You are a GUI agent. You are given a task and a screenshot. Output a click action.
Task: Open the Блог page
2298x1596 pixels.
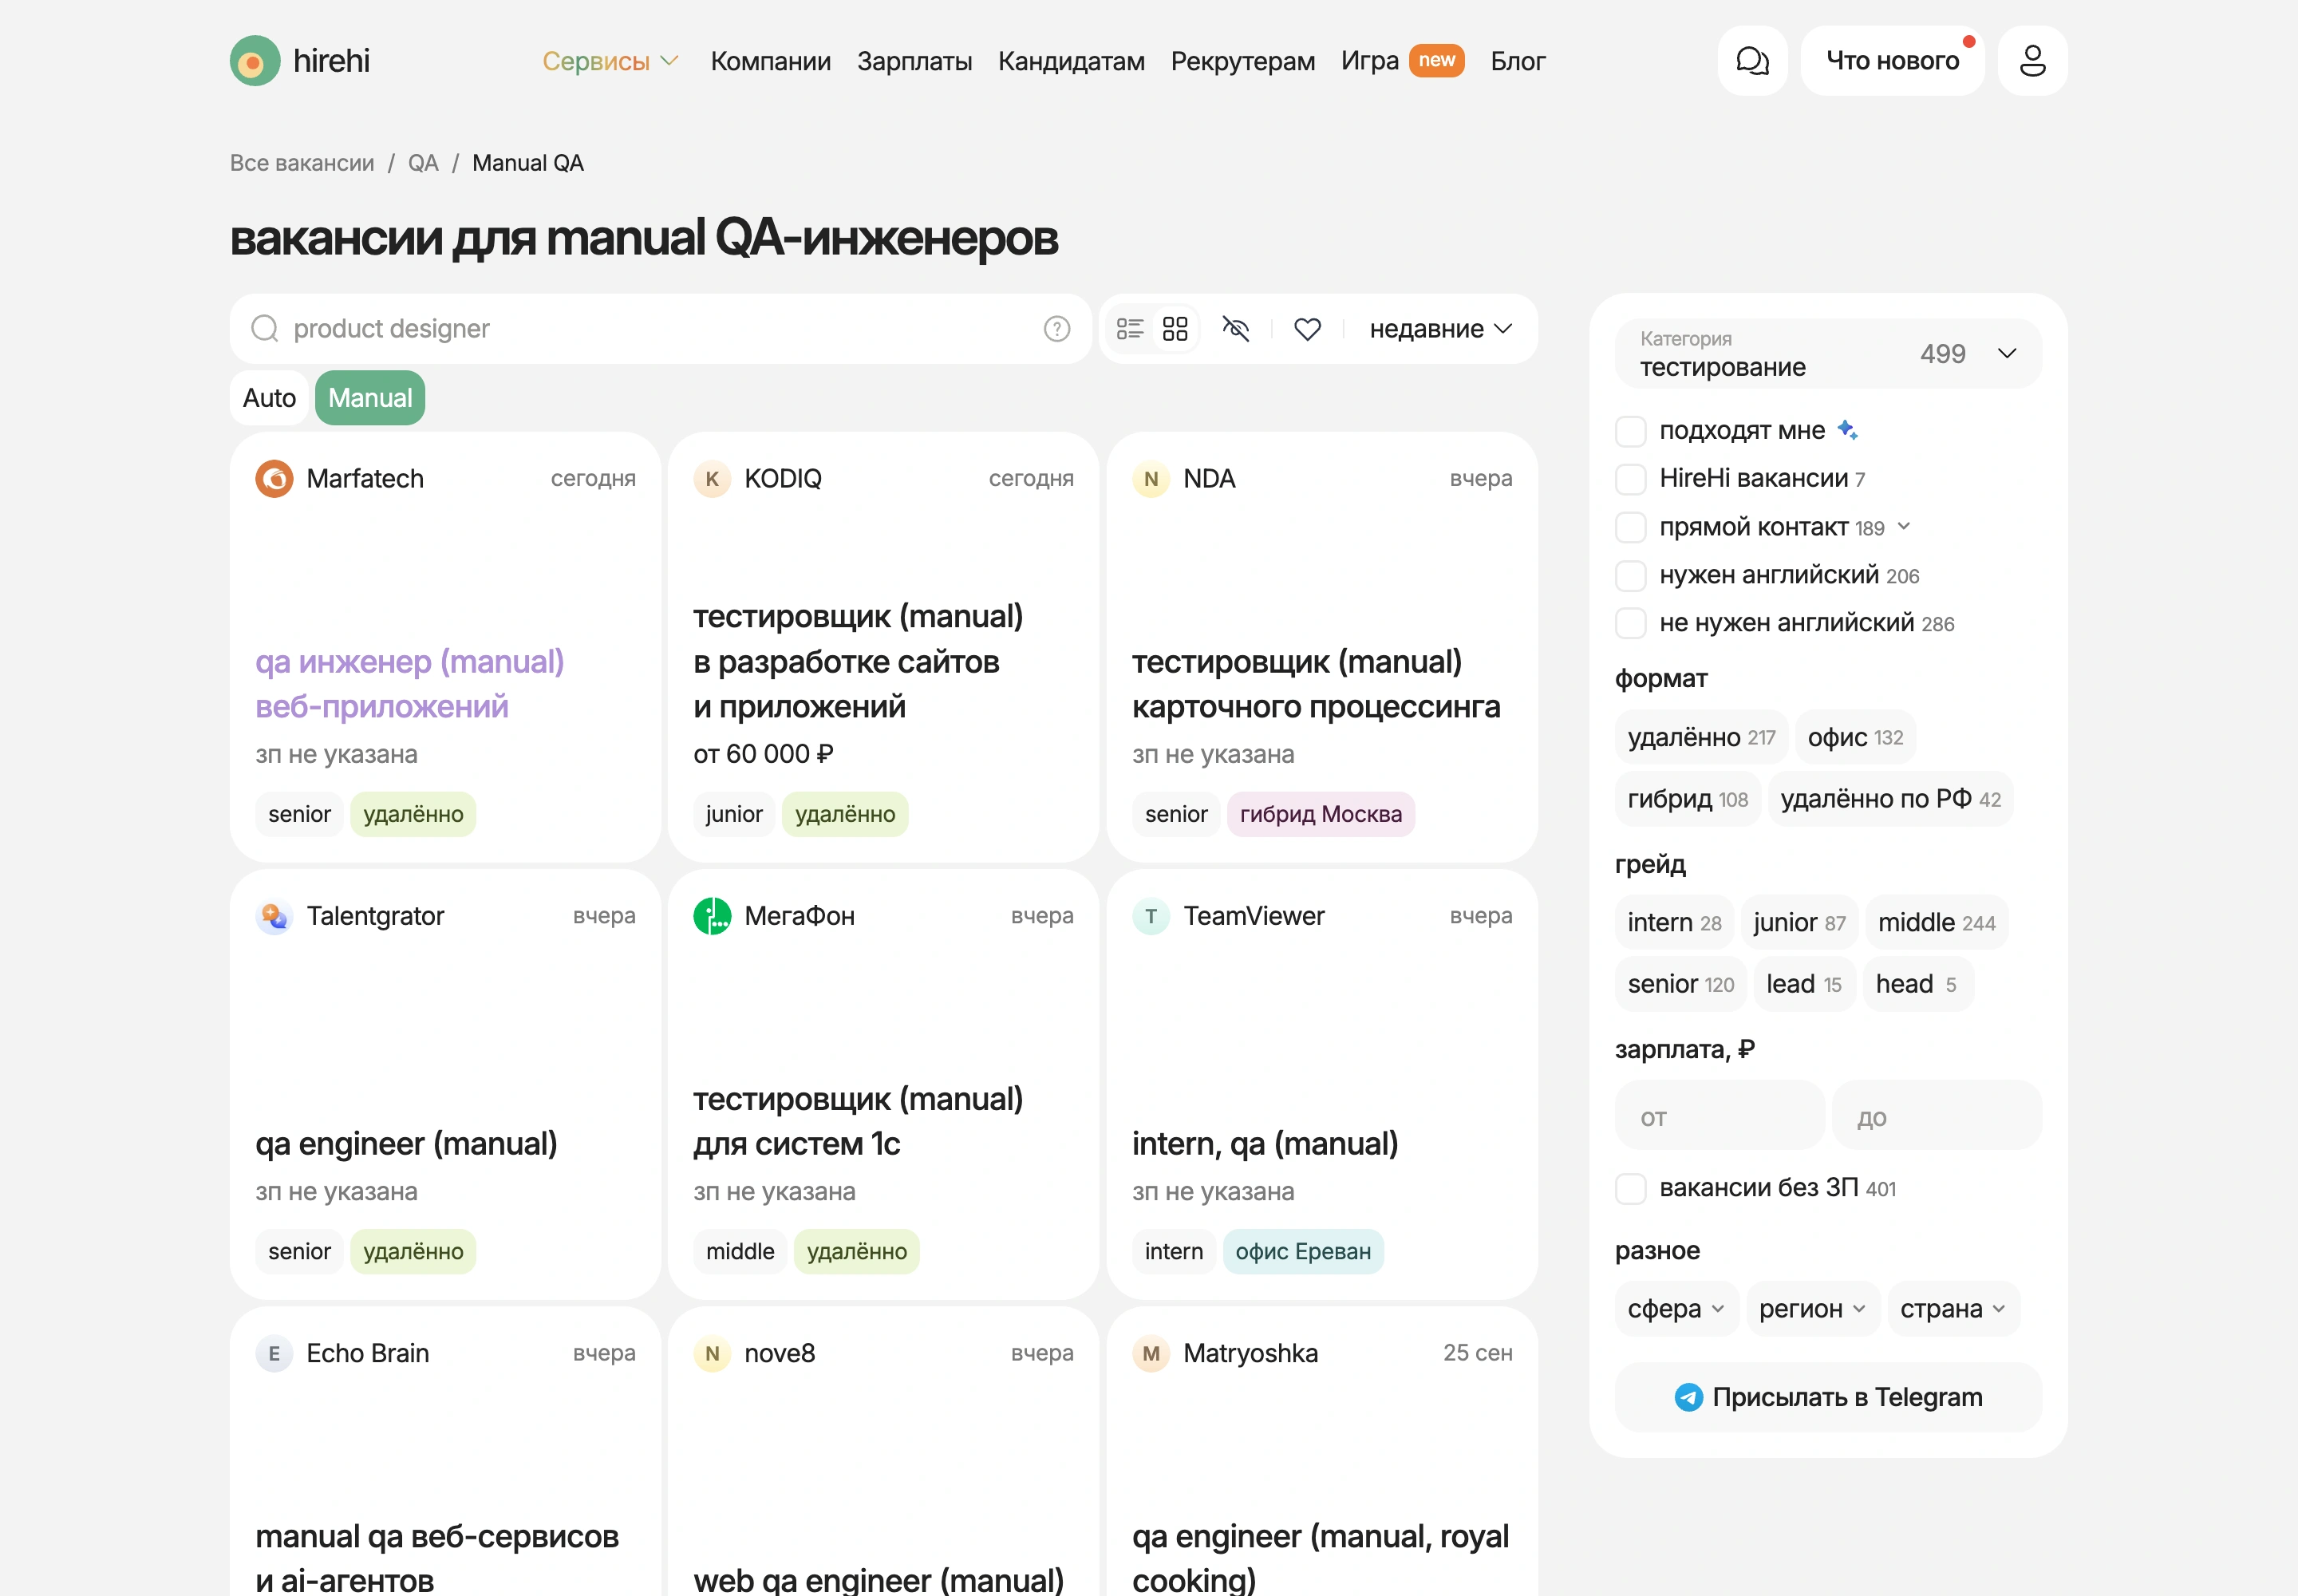[x=1517, y=61]
